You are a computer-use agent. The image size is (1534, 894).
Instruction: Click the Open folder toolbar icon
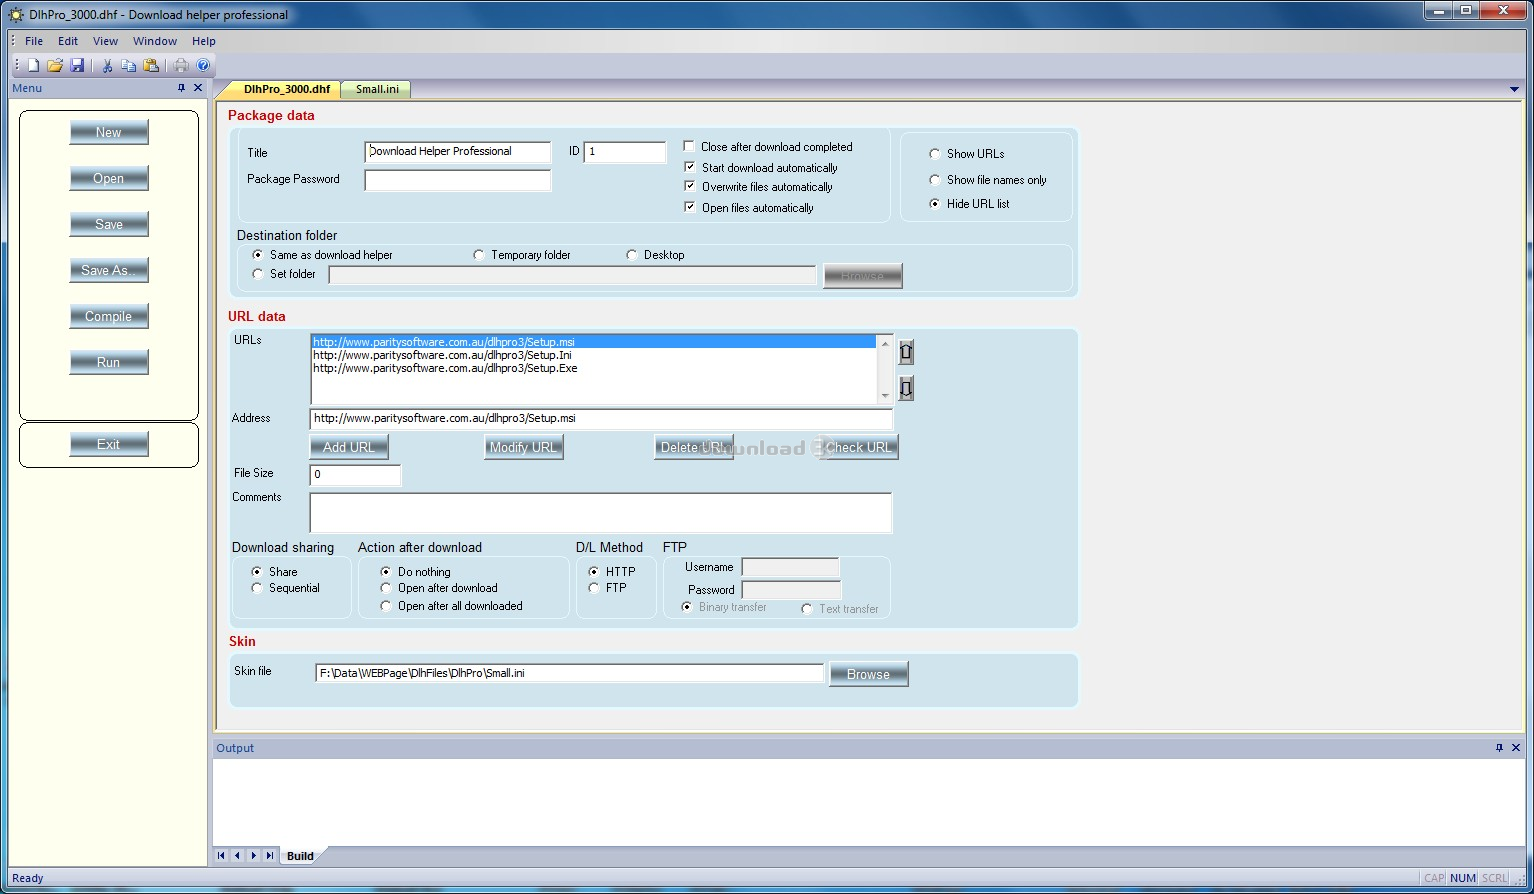tap(55, 65)
